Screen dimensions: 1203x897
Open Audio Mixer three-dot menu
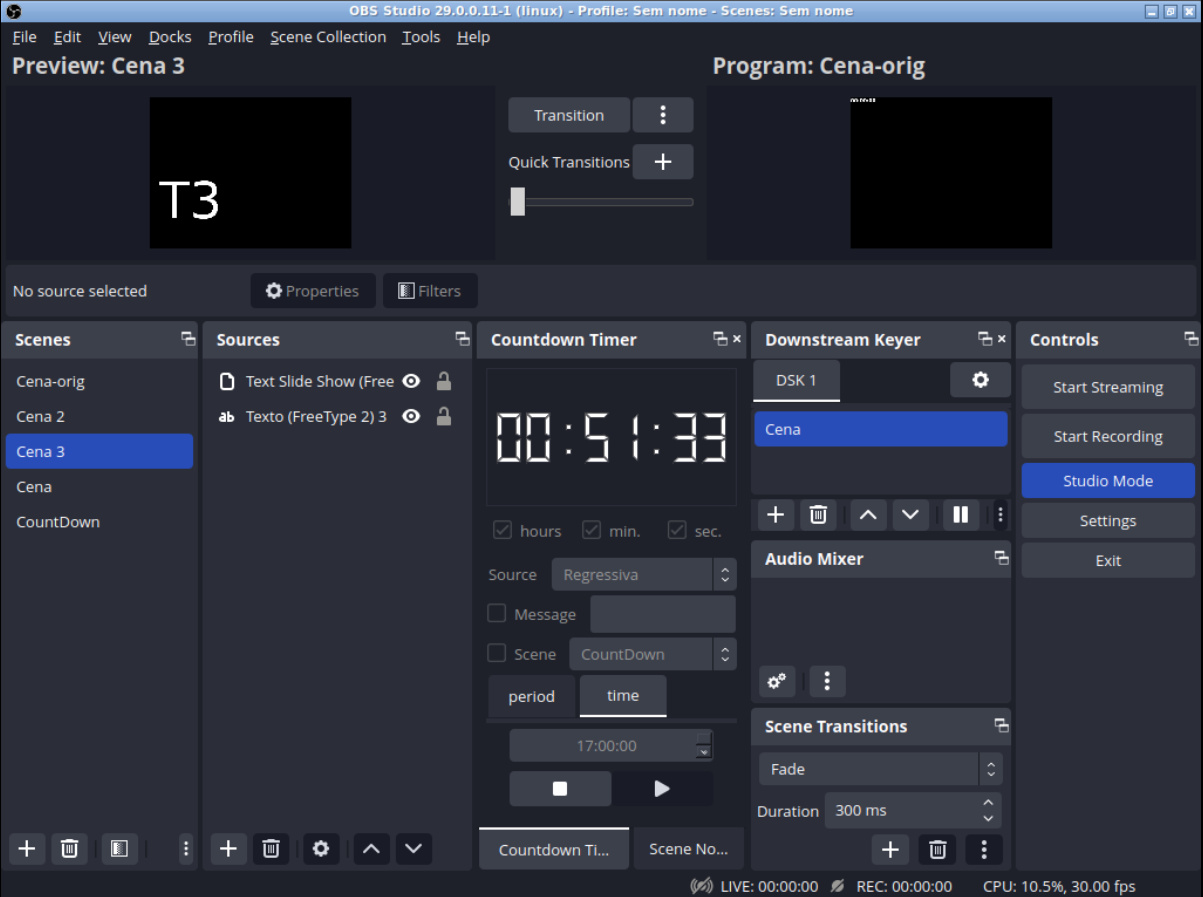pos(827,682)
